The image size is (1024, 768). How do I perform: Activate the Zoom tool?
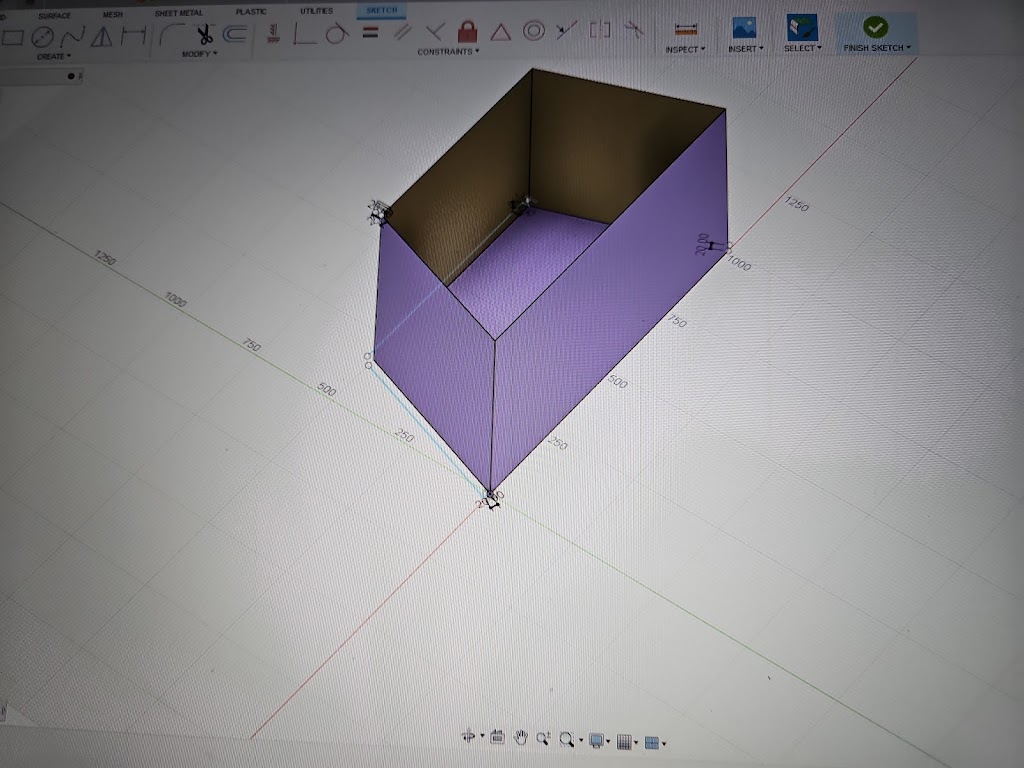(x=543, y=739)
